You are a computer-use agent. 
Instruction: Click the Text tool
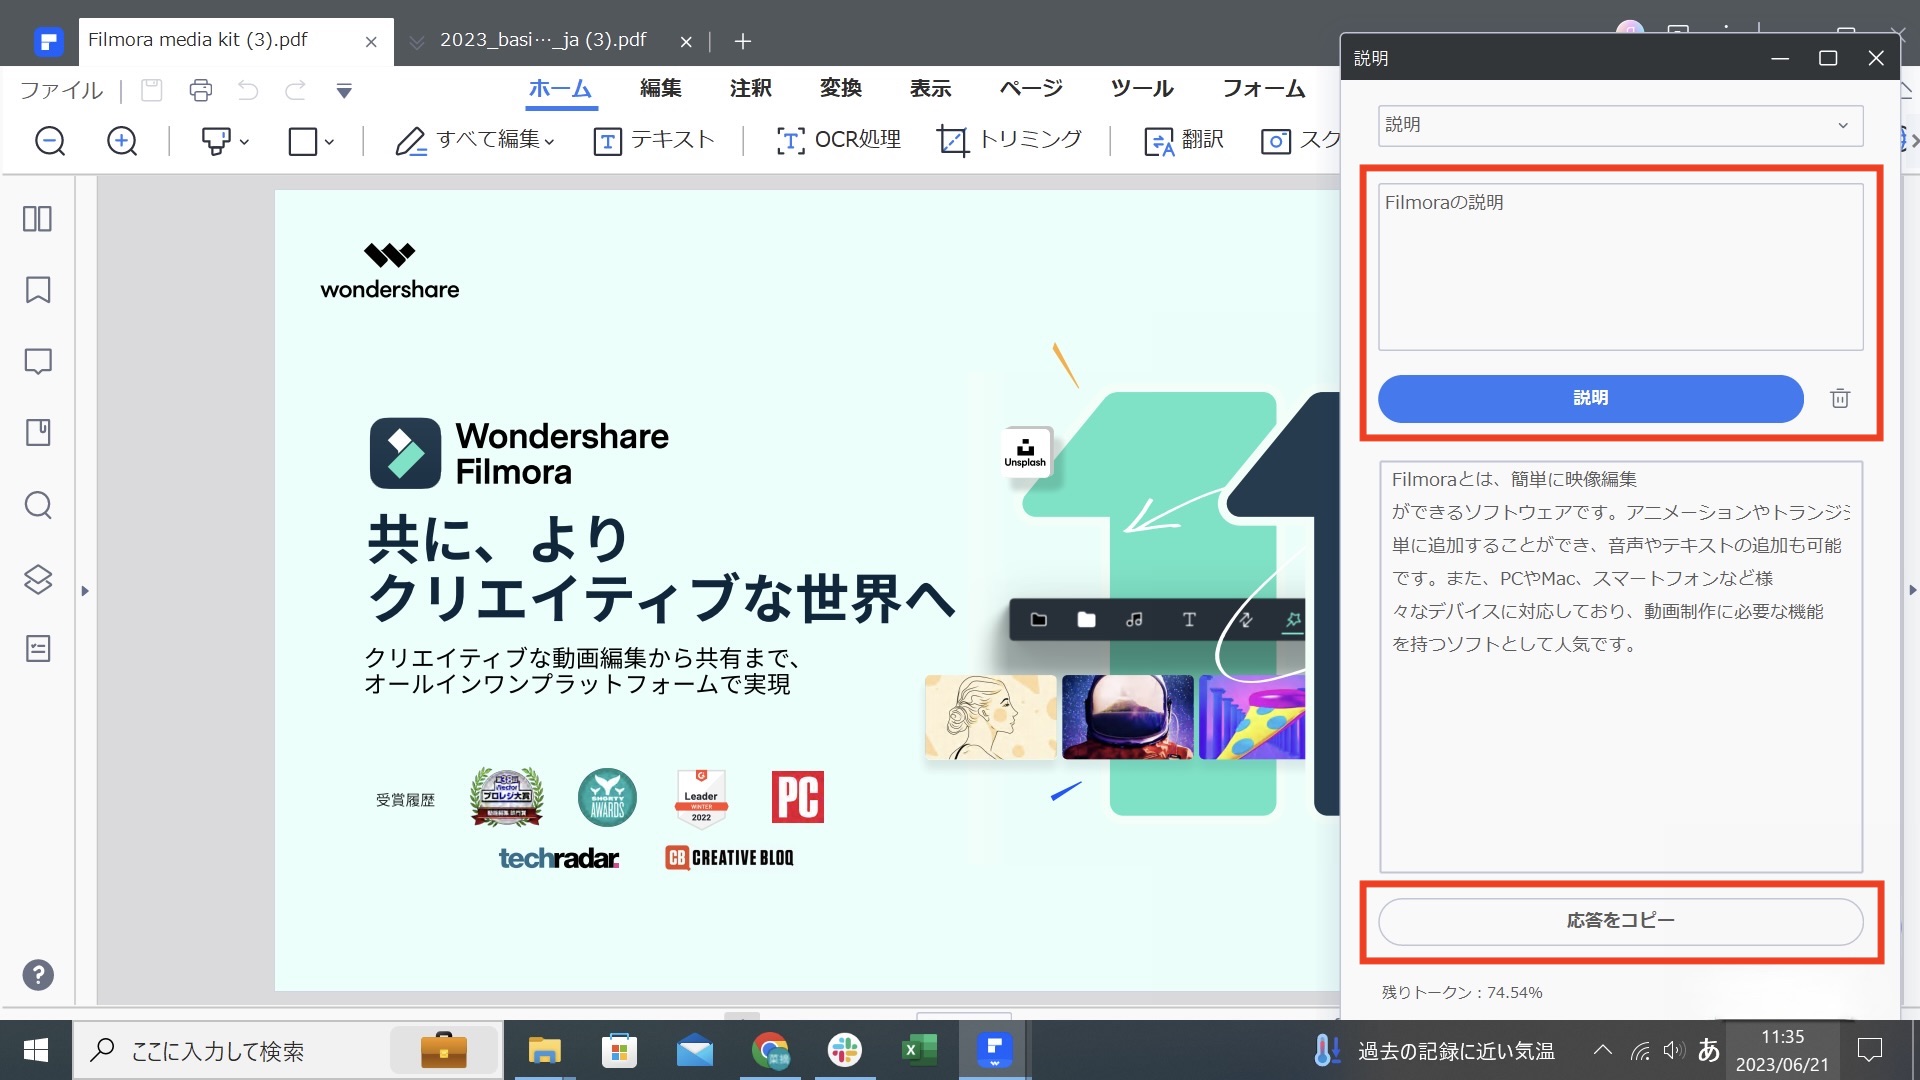[653, 140]
